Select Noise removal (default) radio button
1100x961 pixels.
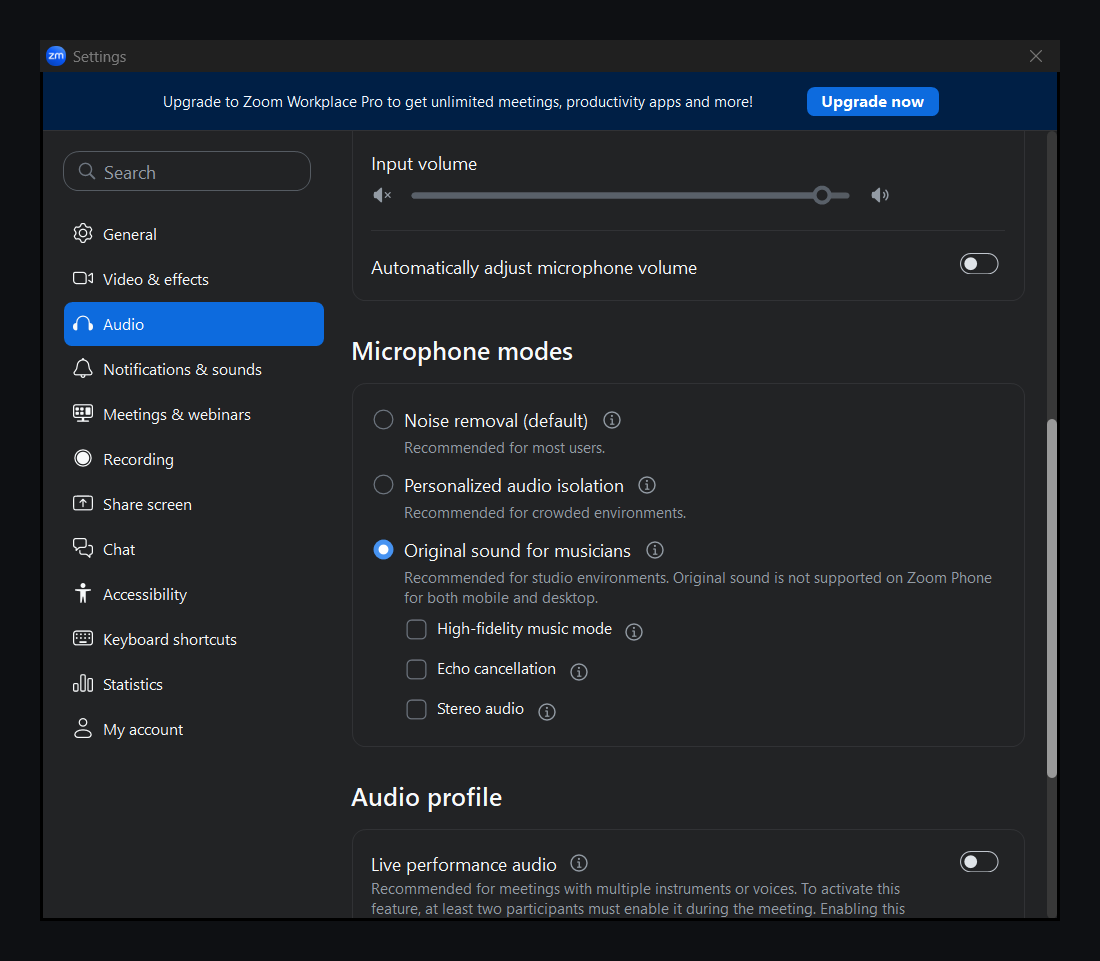point(383,420)
